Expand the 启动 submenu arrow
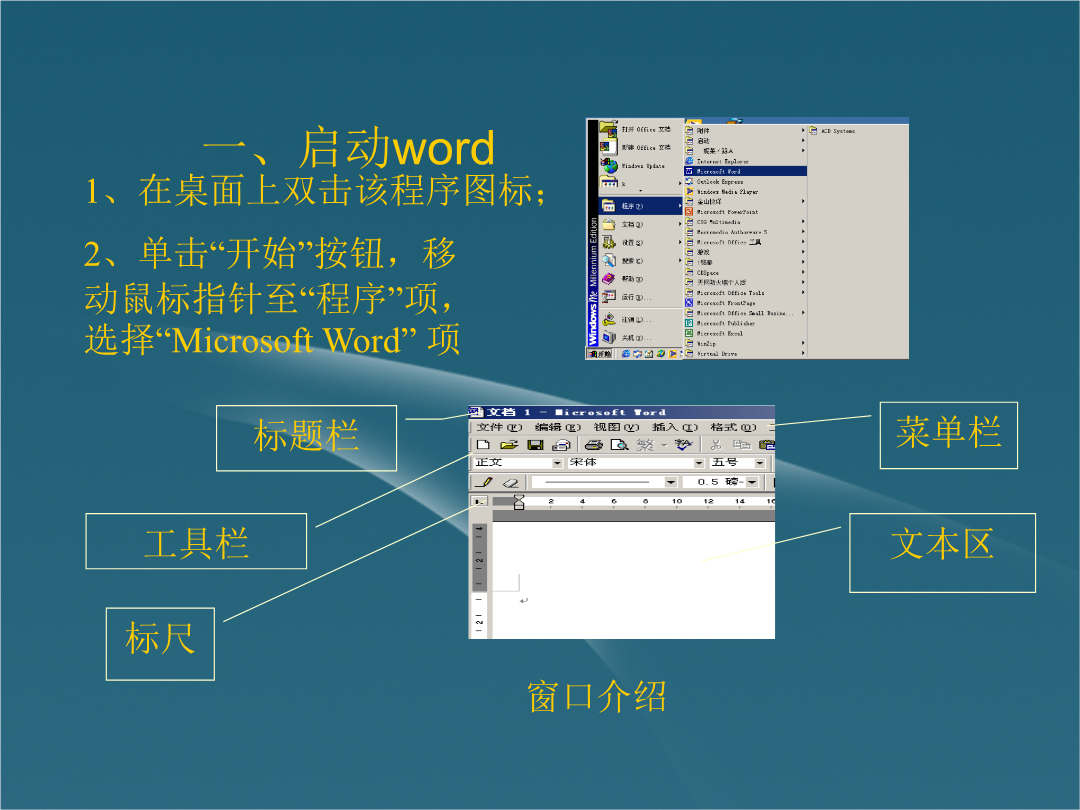This screenshot has height=810, width=1080. click(x=802, y=141)
